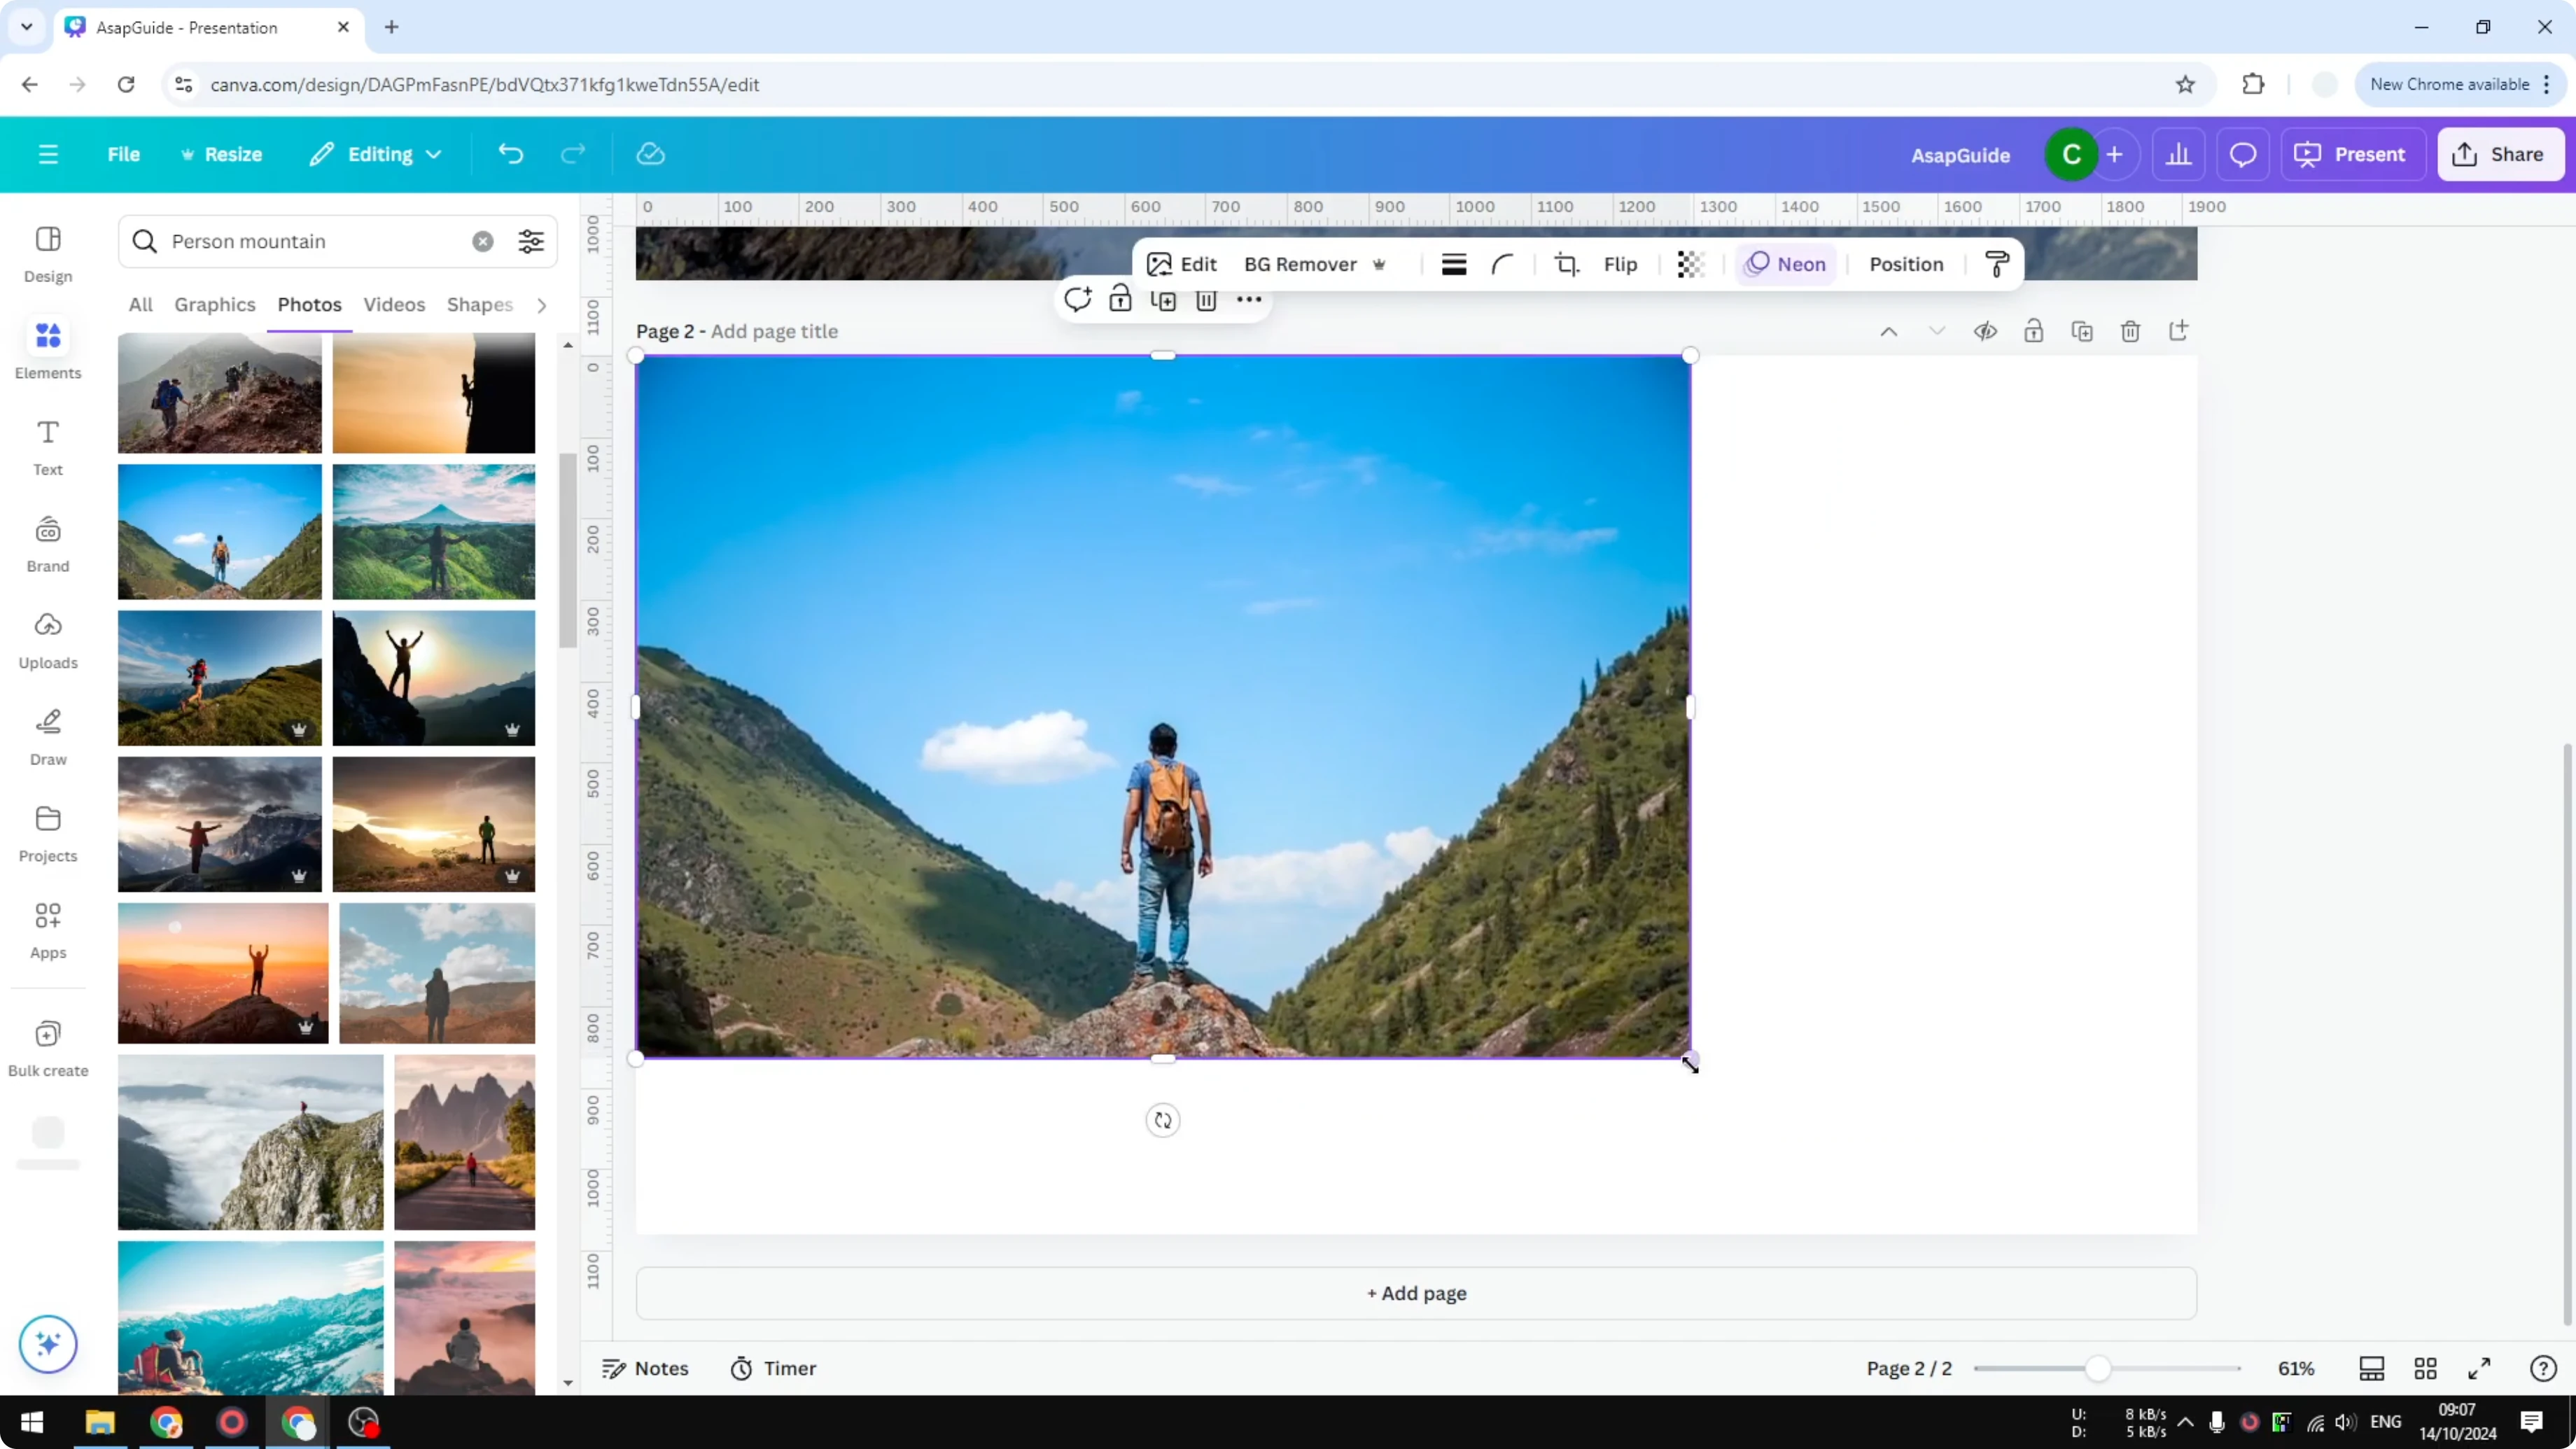Open the Bulk create panel
Image resolution: width=2576 pixels, height=1449 pixels.
click(x=47, y=1046)
